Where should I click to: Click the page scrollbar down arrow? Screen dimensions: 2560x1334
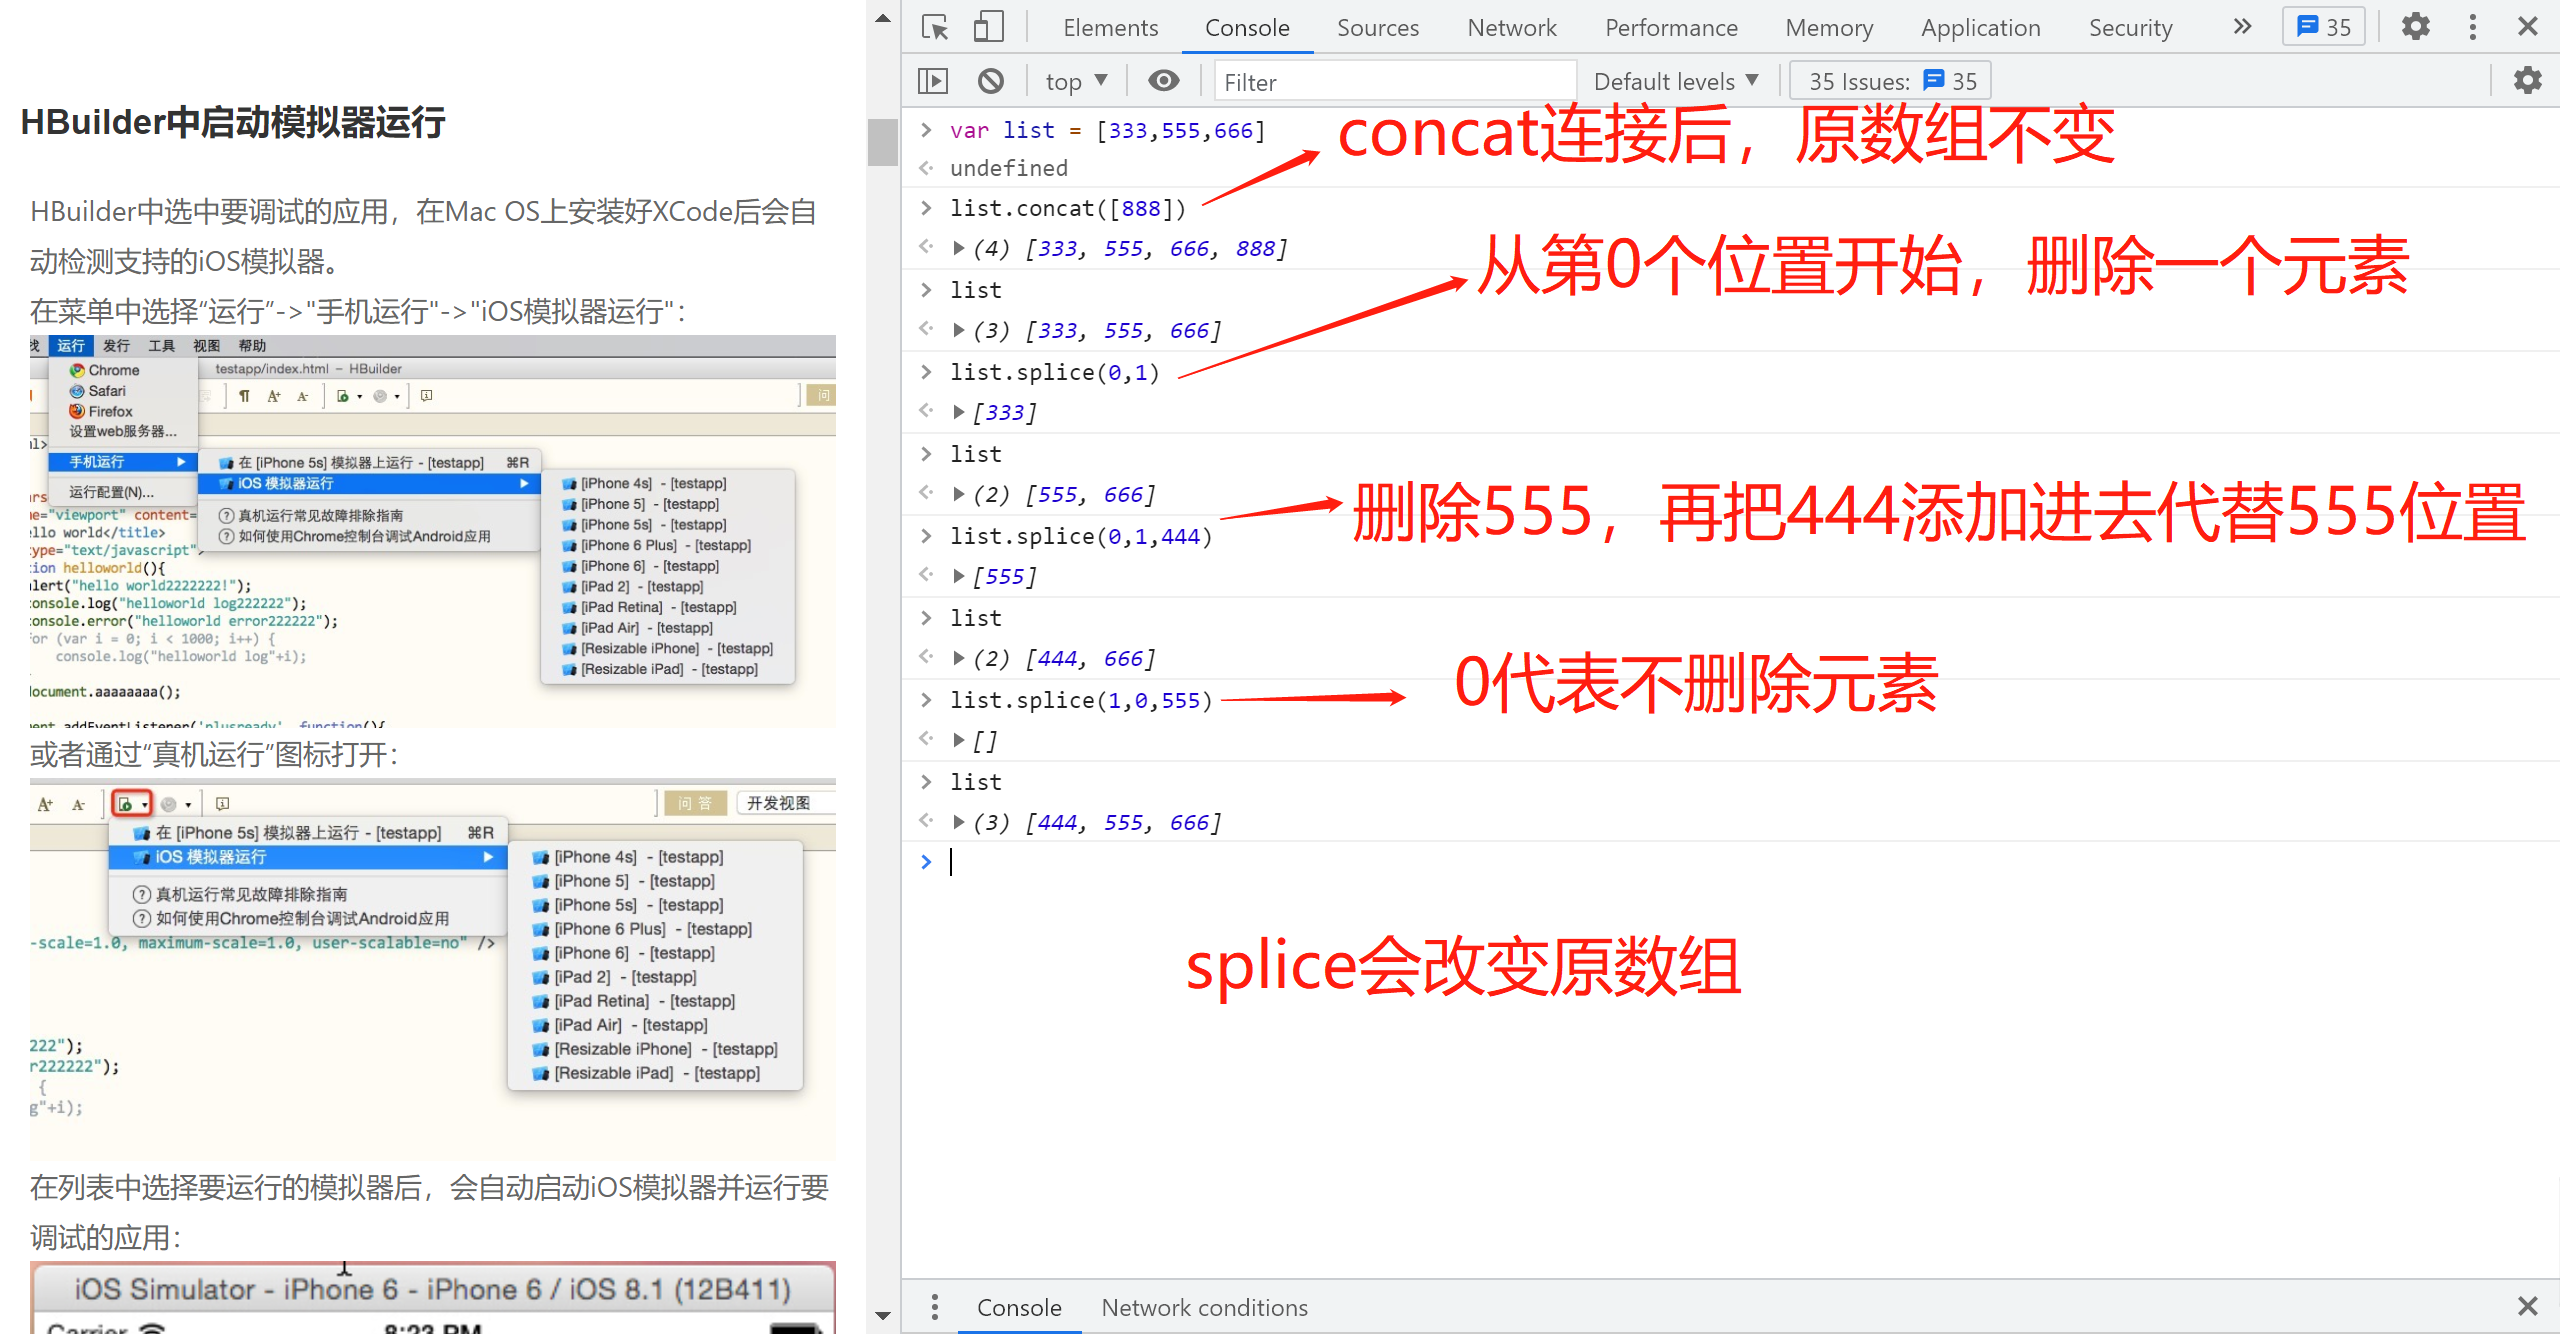(x=882, y=1316)
